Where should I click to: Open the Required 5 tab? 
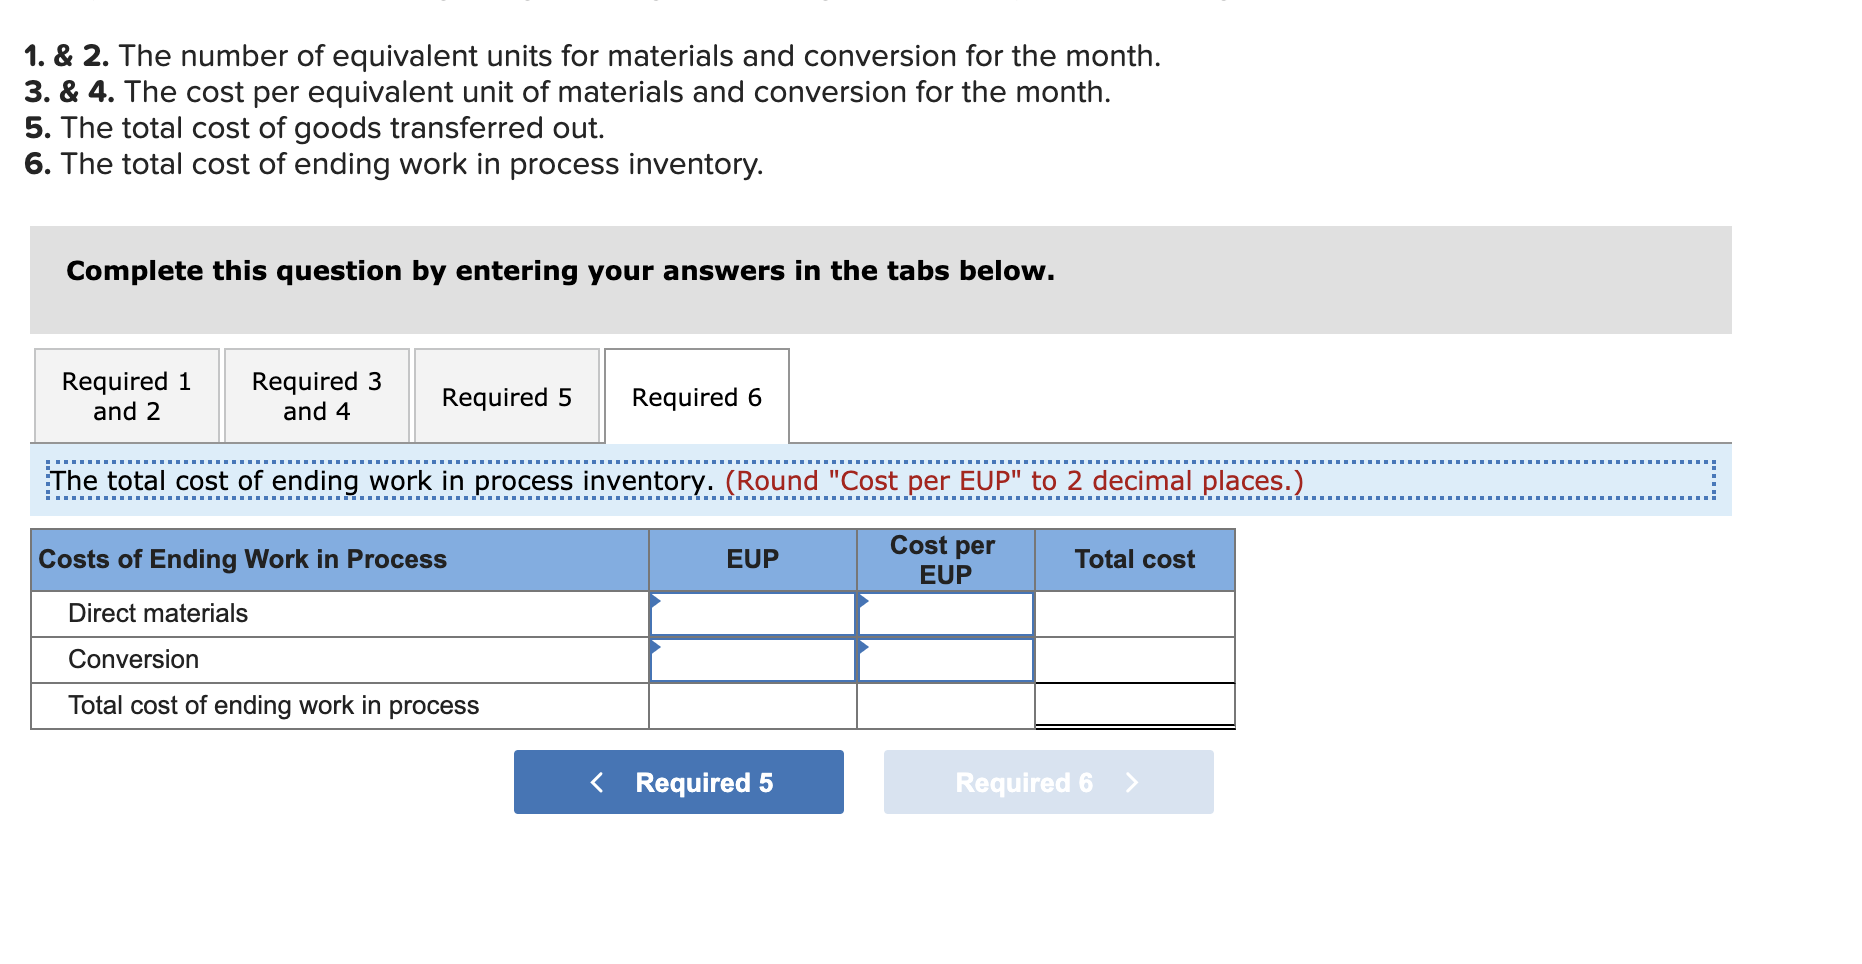pos(506,397)
